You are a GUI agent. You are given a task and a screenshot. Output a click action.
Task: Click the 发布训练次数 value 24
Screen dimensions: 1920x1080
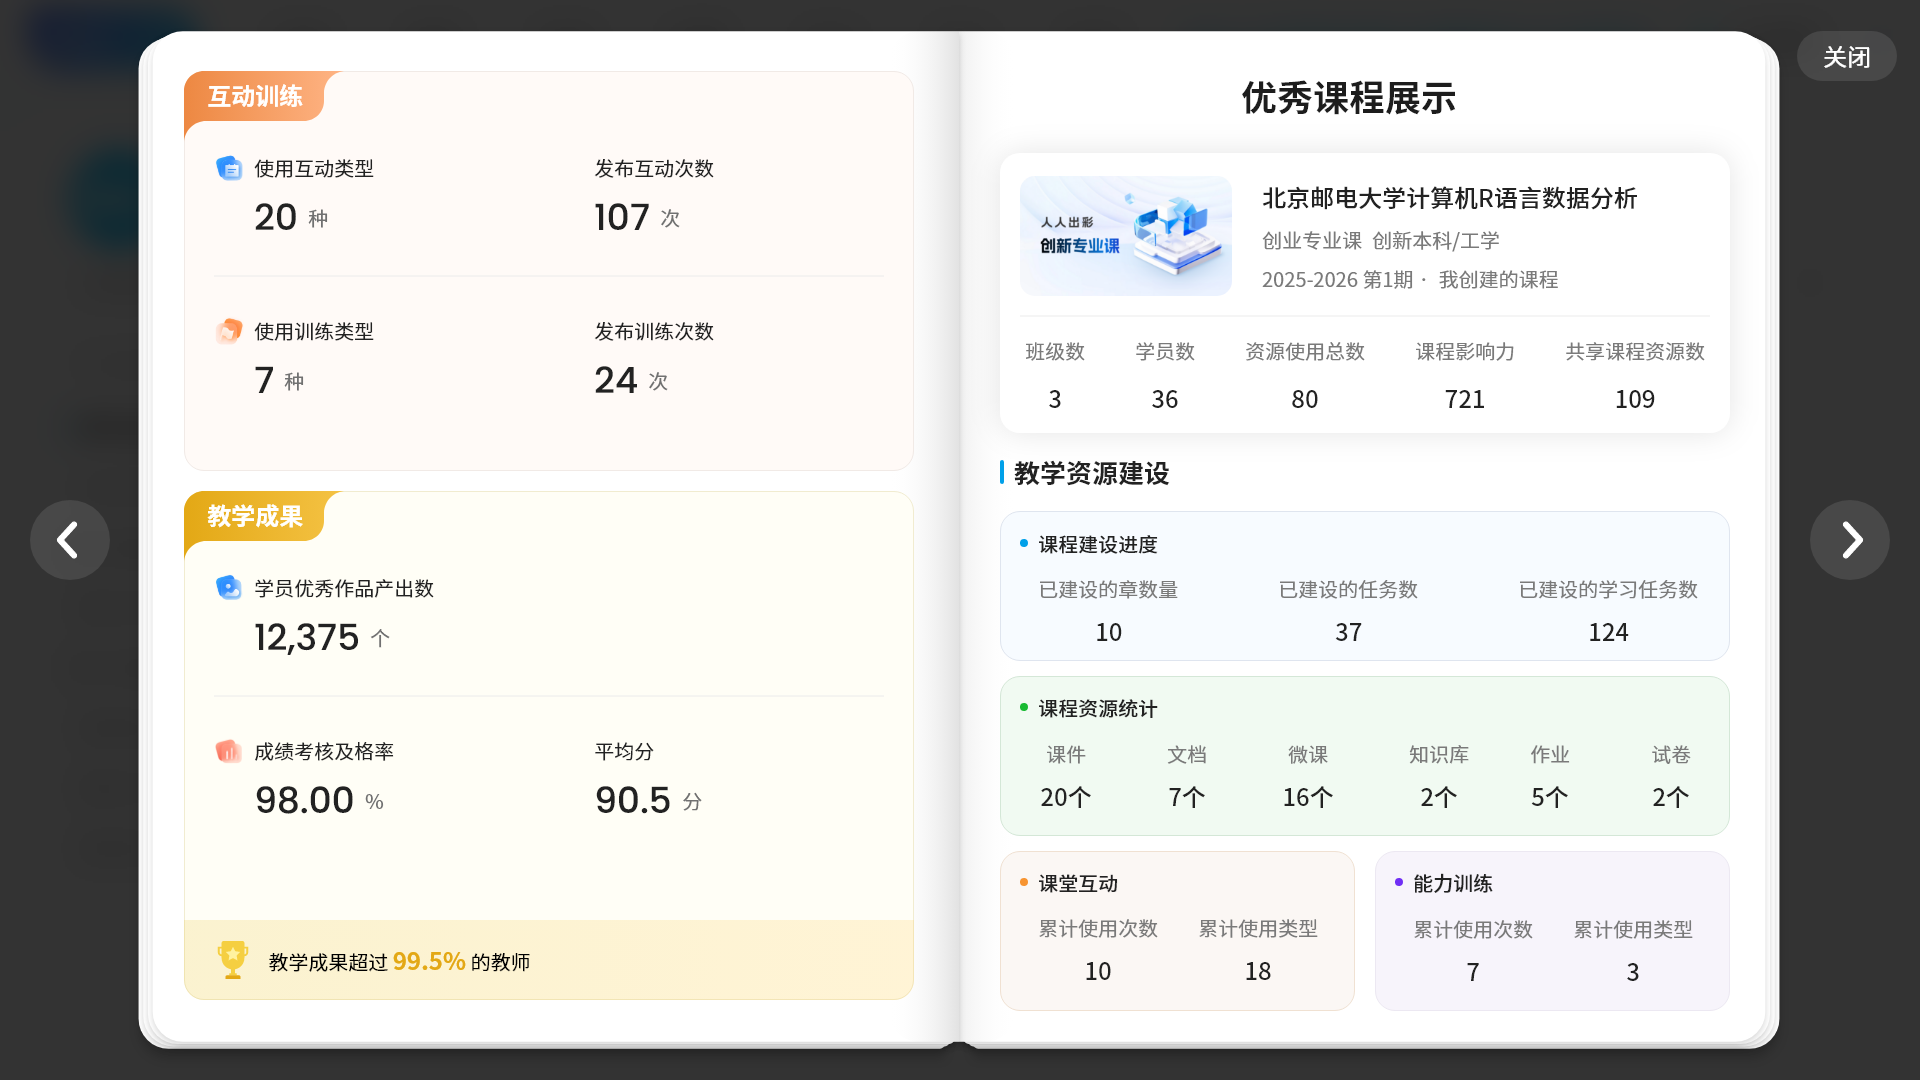tap(616, 380)
